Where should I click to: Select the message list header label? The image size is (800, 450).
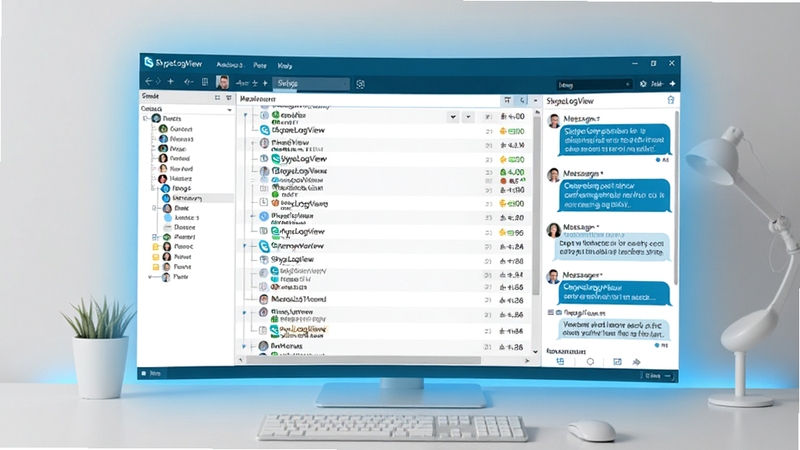[x=258, y=99]
